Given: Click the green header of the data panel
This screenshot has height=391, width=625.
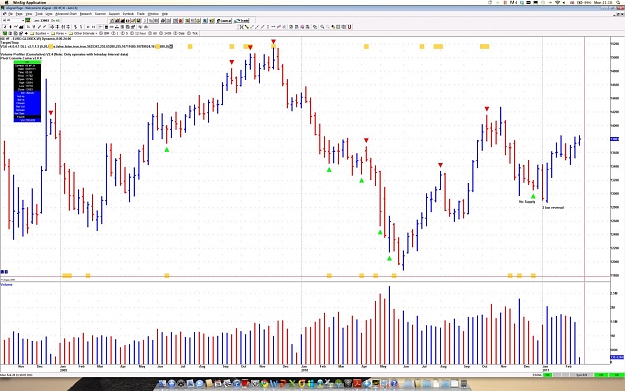Looking at the screenshot, I should 27,62.
